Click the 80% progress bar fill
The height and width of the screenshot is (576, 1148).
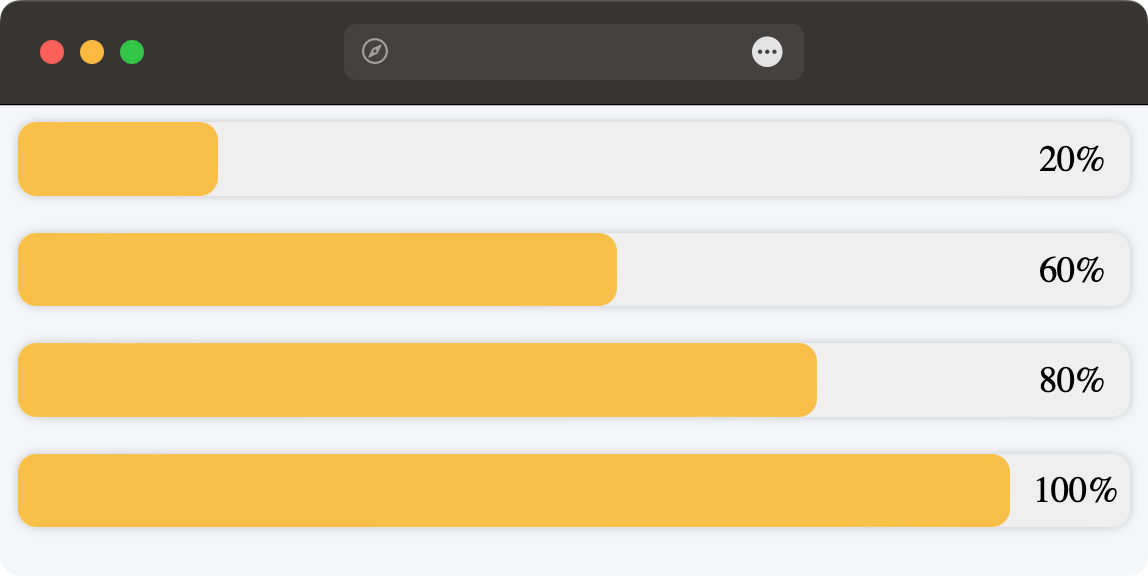click(417, 380)
